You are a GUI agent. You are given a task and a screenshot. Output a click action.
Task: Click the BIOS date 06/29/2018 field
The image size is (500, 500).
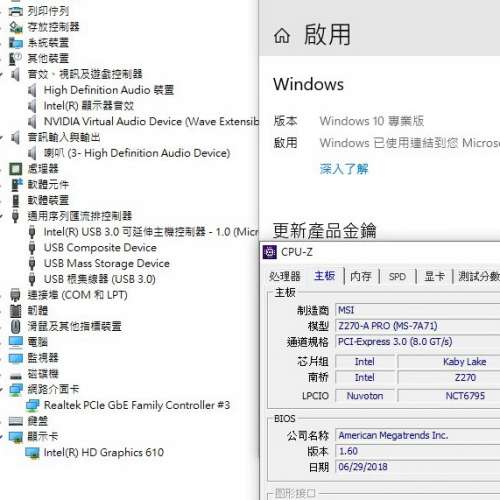point(418,467)
